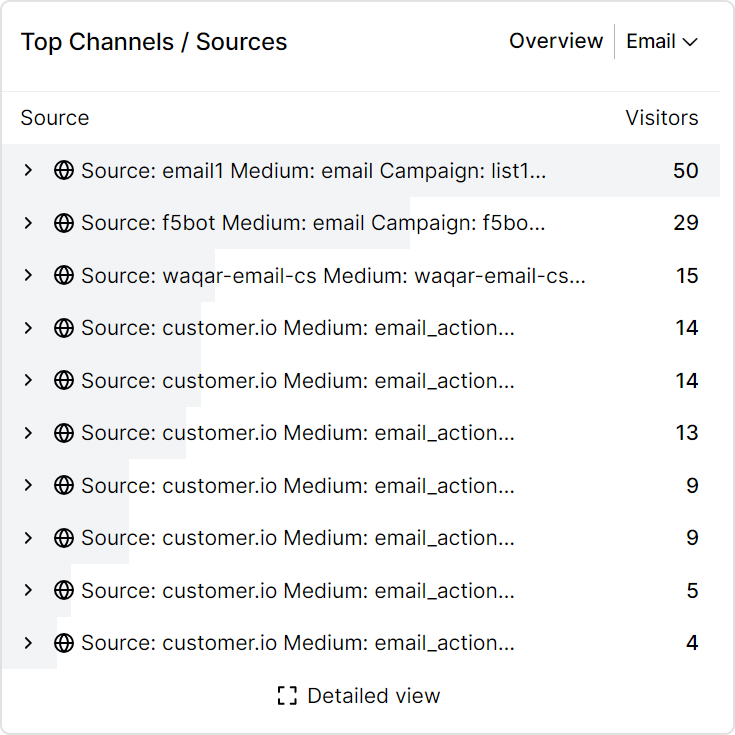This screenshot has width=735, height=735.
Task: Click globe icon of waqar-email-cs source row
Action: click(64, 275)
